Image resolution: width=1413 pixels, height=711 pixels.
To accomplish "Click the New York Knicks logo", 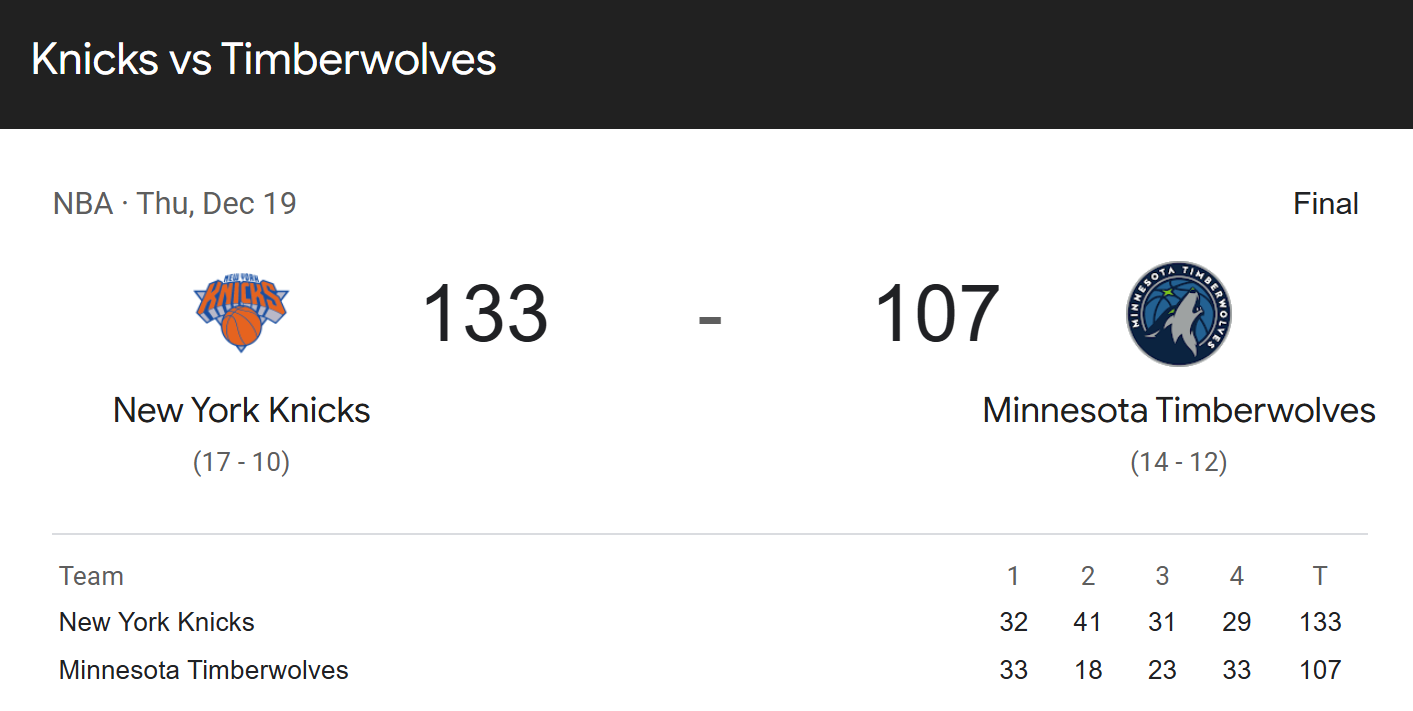I will 241,313.
